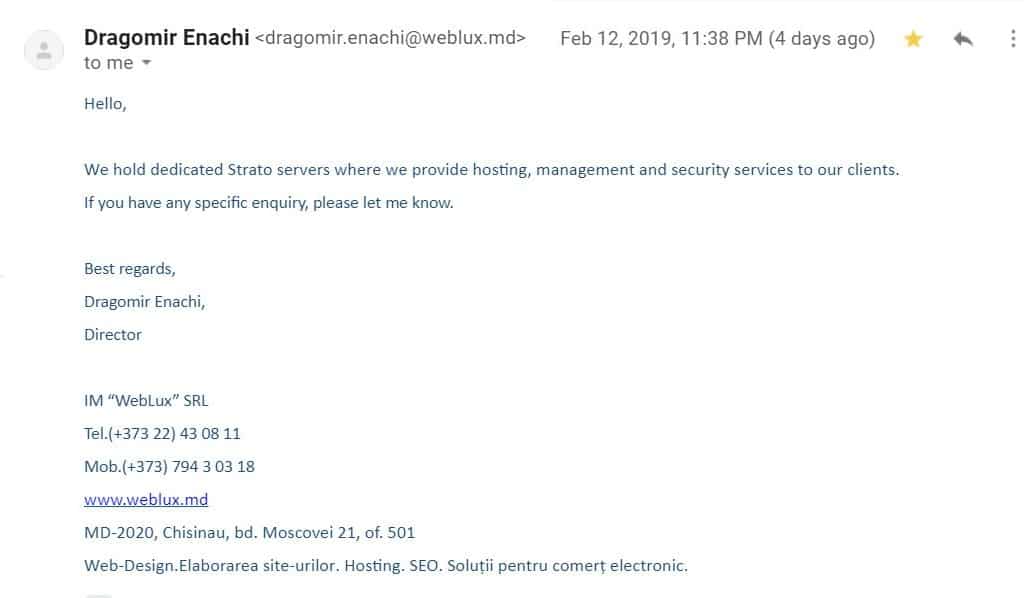Click the Feb 12, 2019 timestamp
The height and width of the screenshot is (598, 1033).
coord(717,38)
